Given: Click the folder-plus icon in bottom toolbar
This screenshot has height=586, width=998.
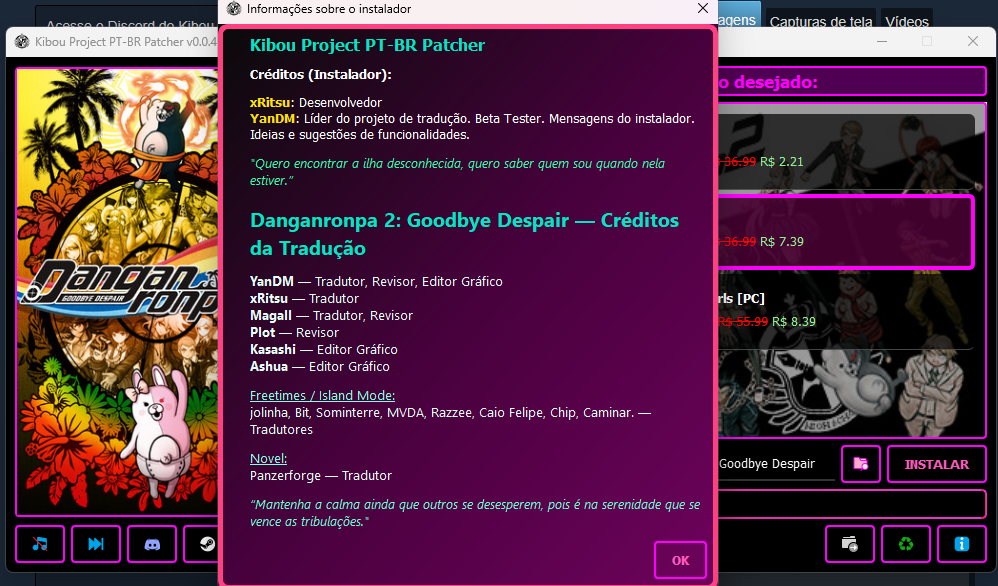Looking at the screenshot, I should 850,544.
